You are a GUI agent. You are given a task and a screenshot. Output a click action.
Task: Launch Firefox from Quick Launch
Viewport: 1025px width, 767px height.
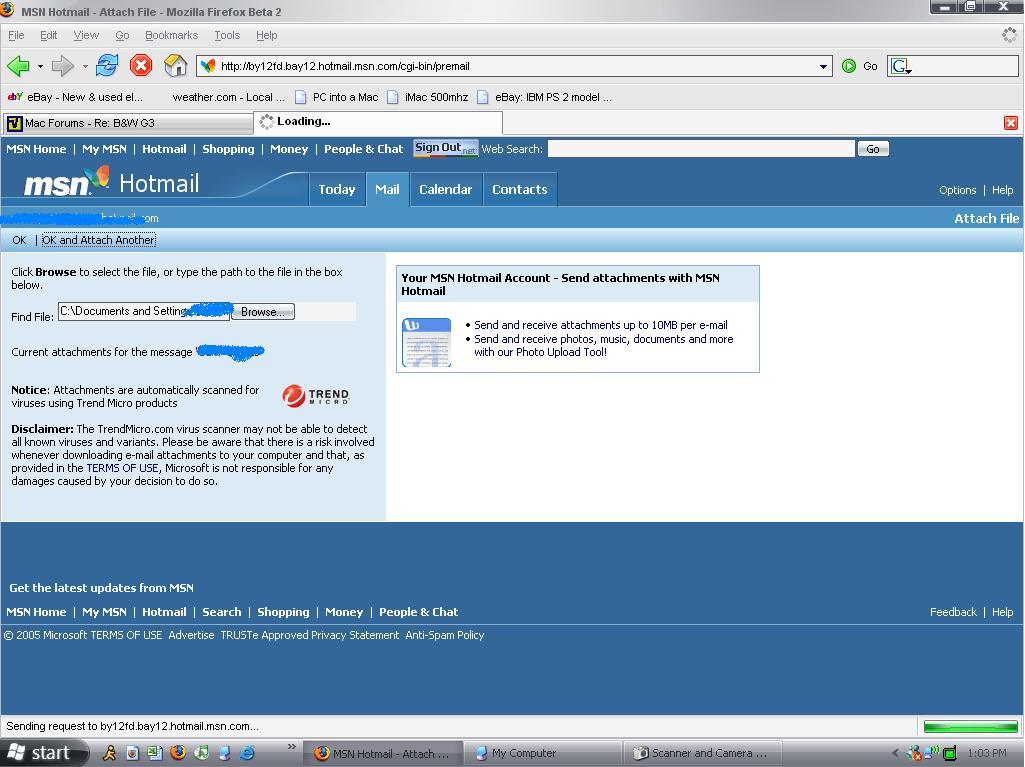(178, 753)
